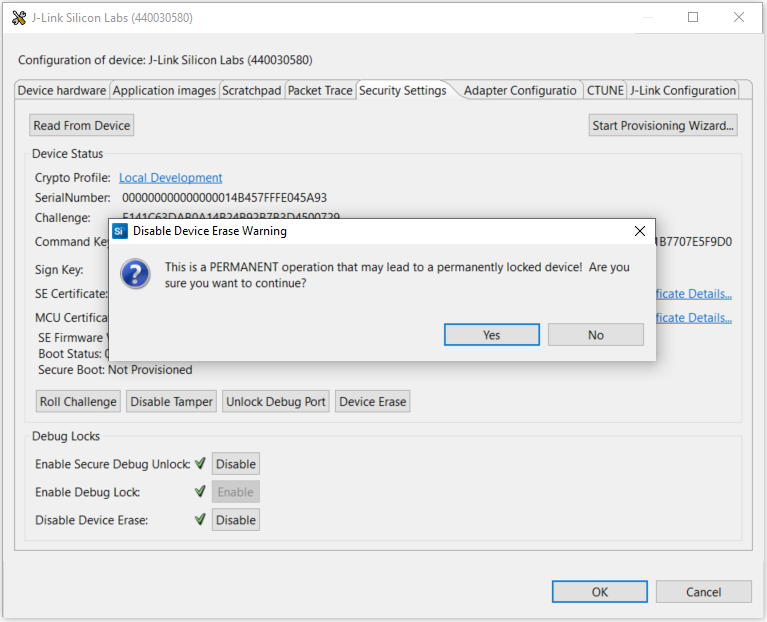Switch to the Device hardware tab

pos(62,90)
